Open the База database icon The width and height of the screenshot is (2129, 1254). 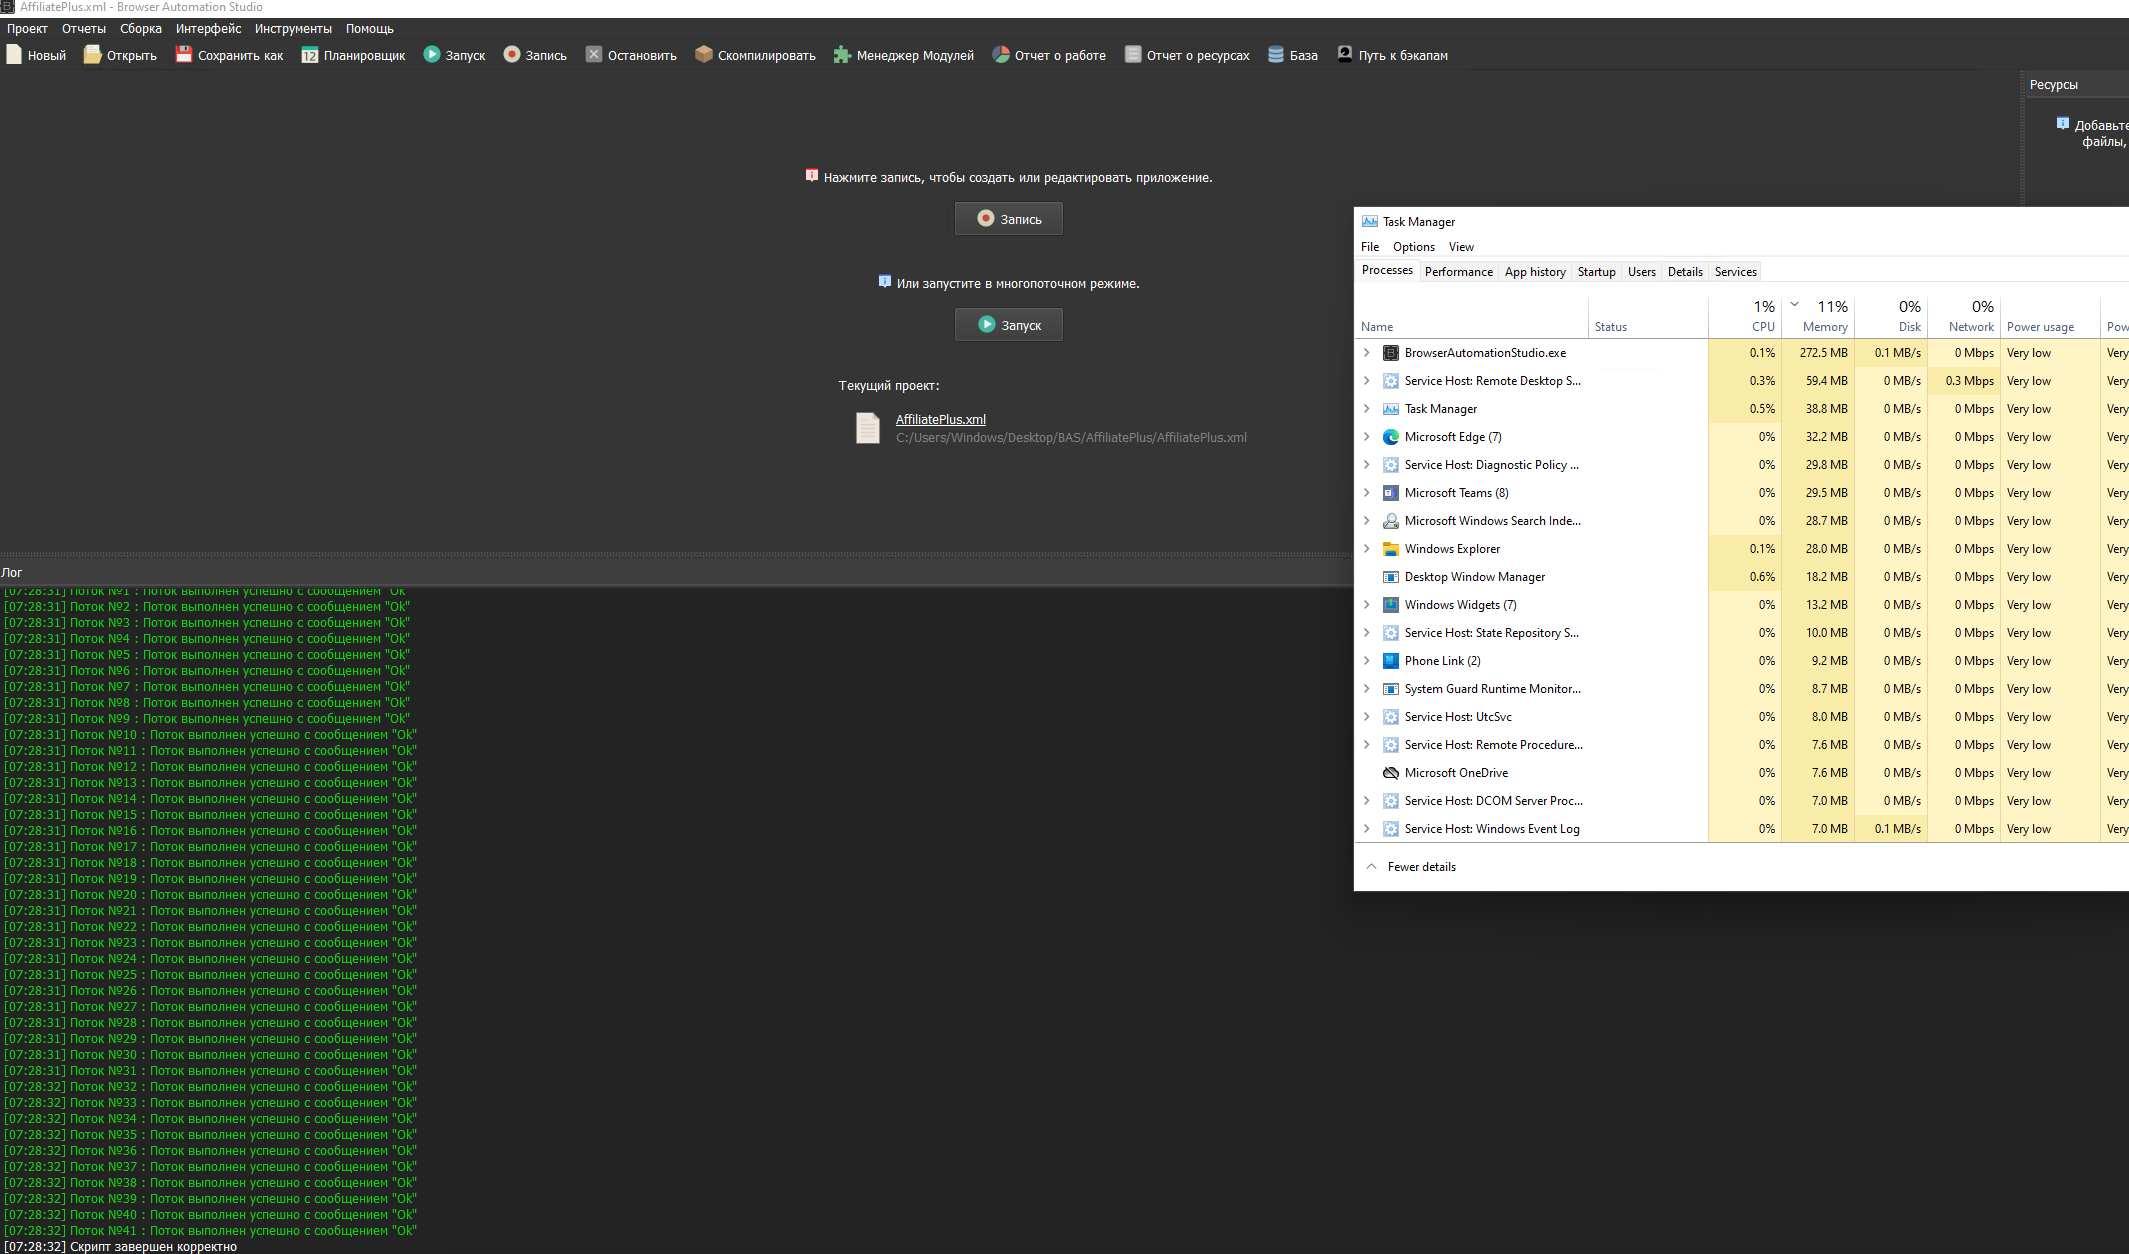coord(1276,55)
